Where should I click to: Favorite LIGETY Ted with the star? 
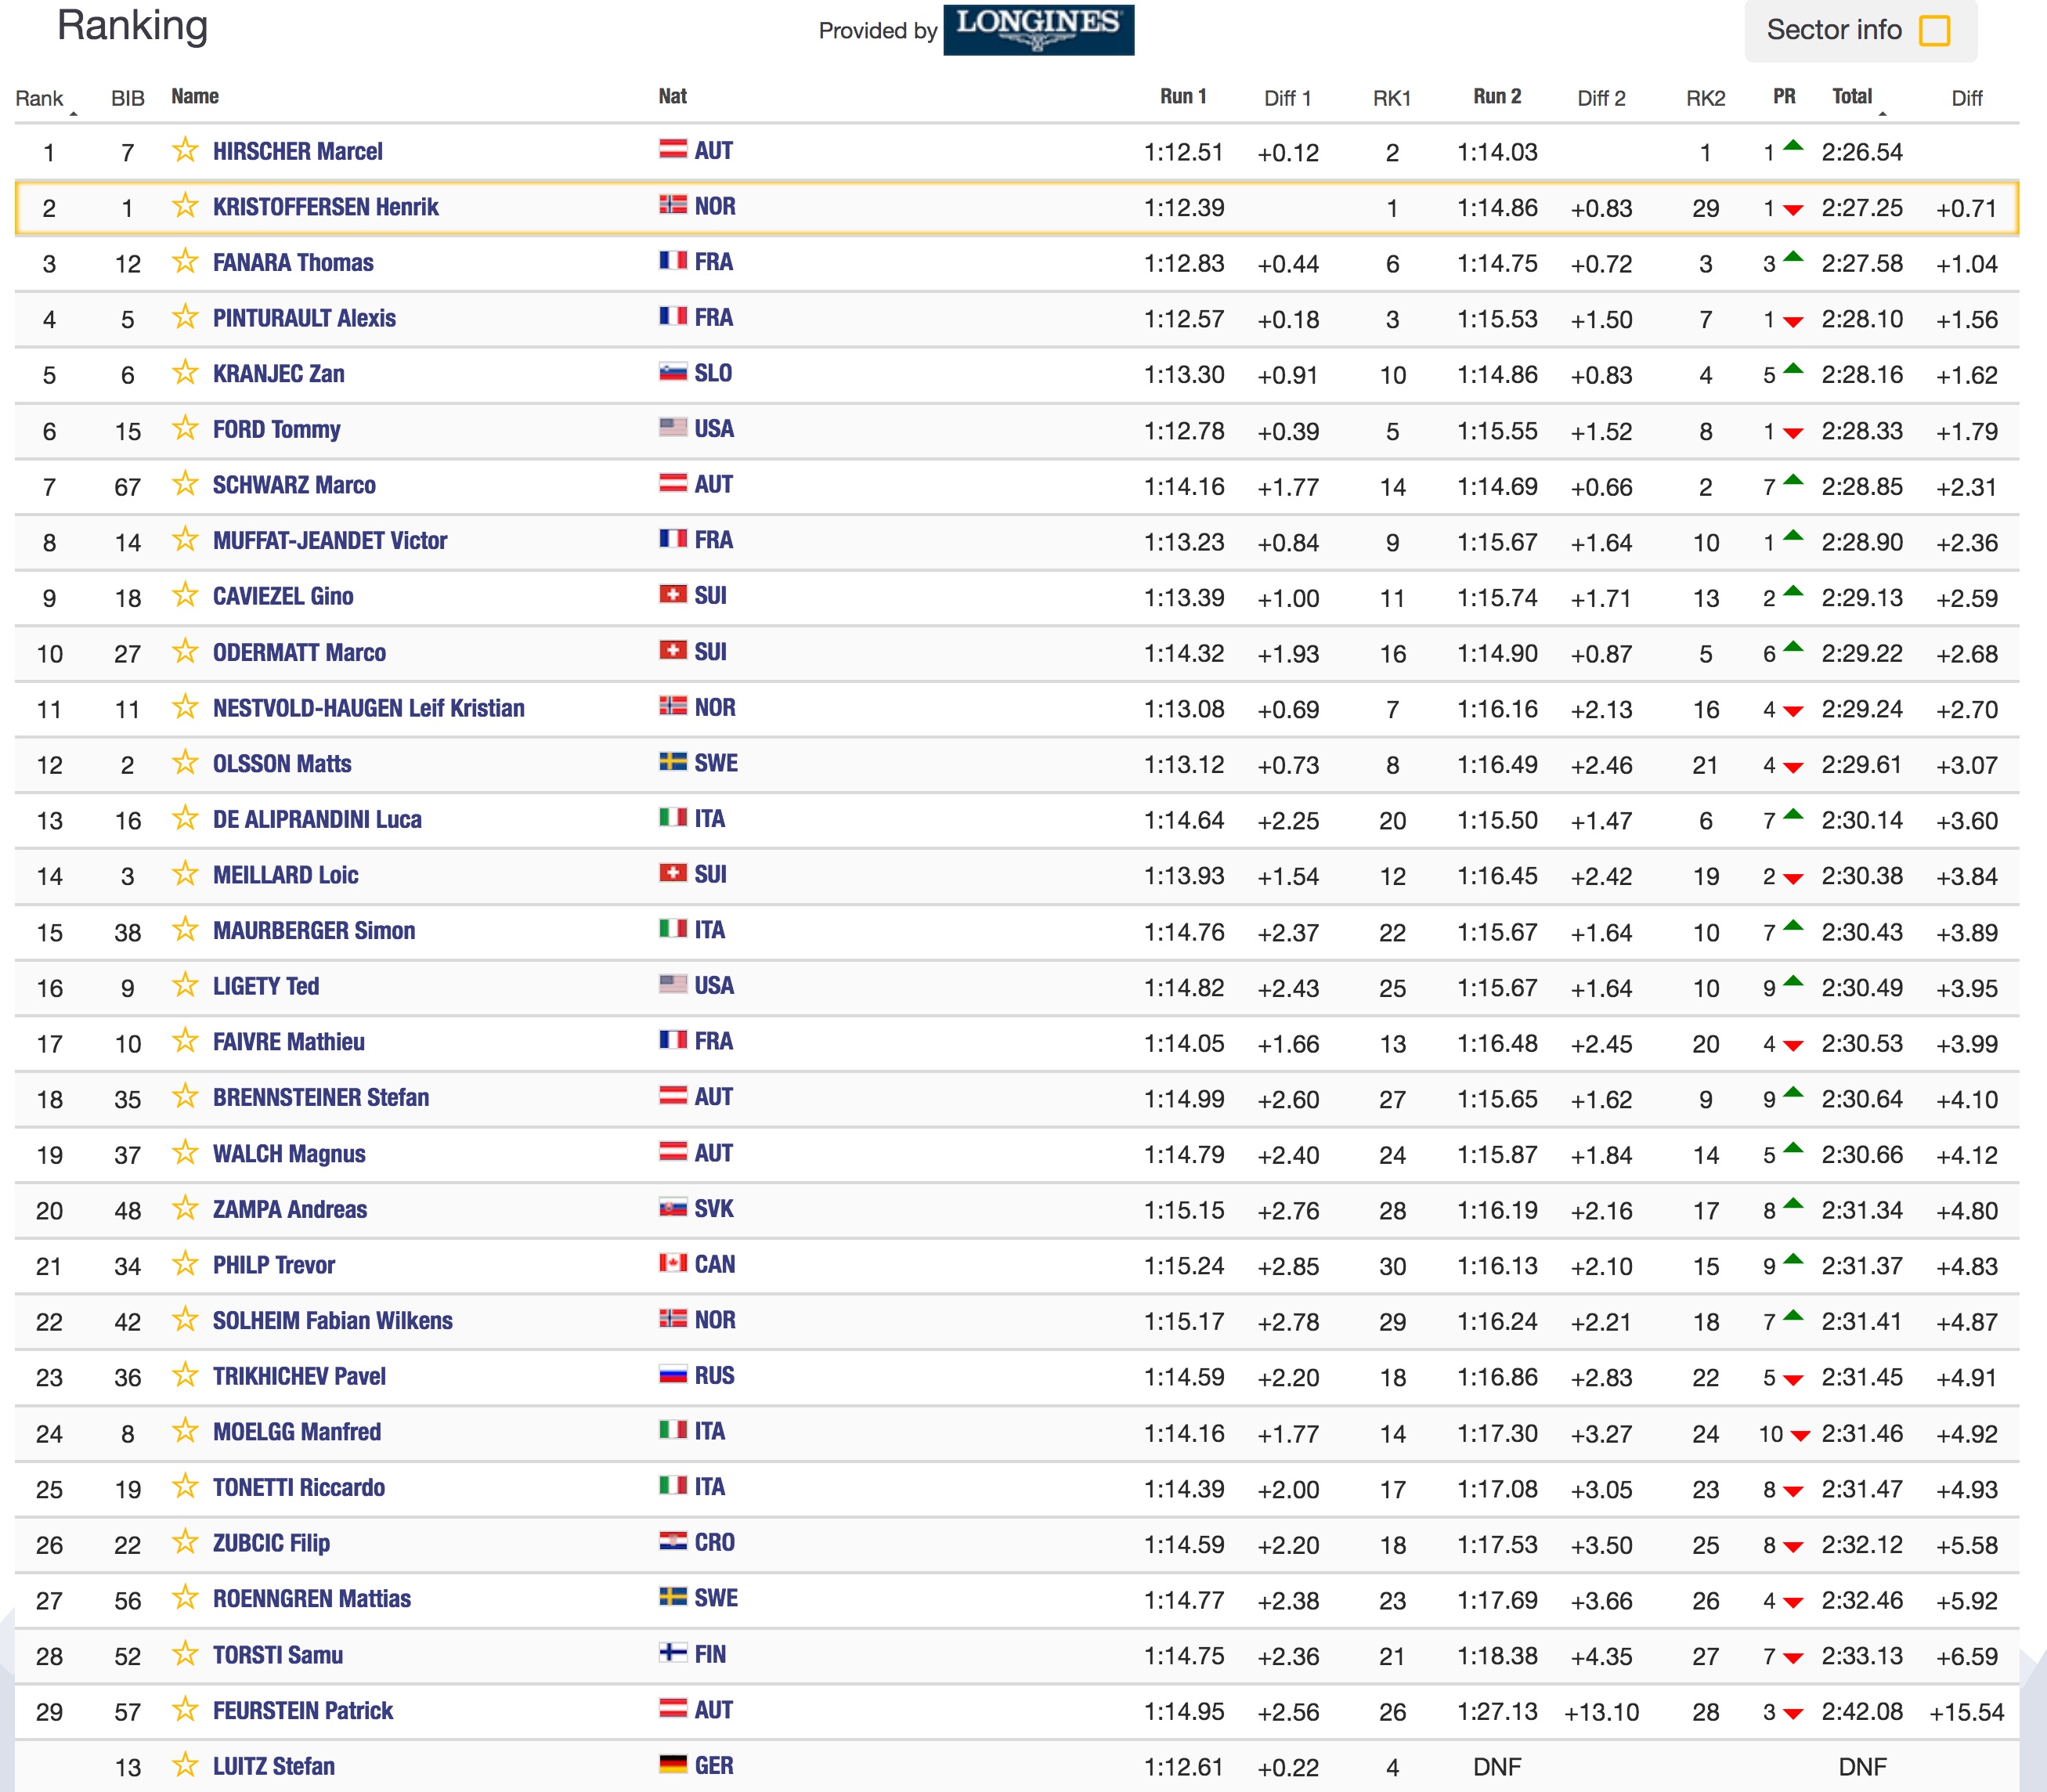185,987
